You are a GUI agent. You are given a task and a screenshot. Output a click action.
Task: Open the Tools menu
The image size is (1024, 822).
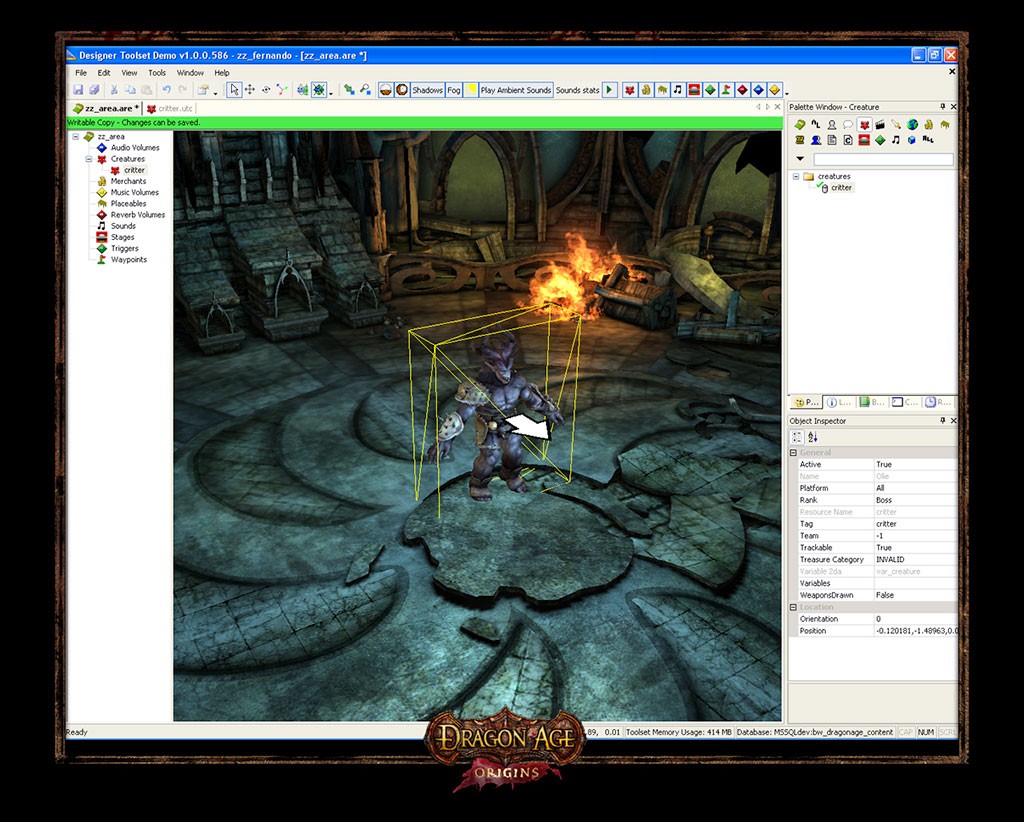(x=157, y=72)
